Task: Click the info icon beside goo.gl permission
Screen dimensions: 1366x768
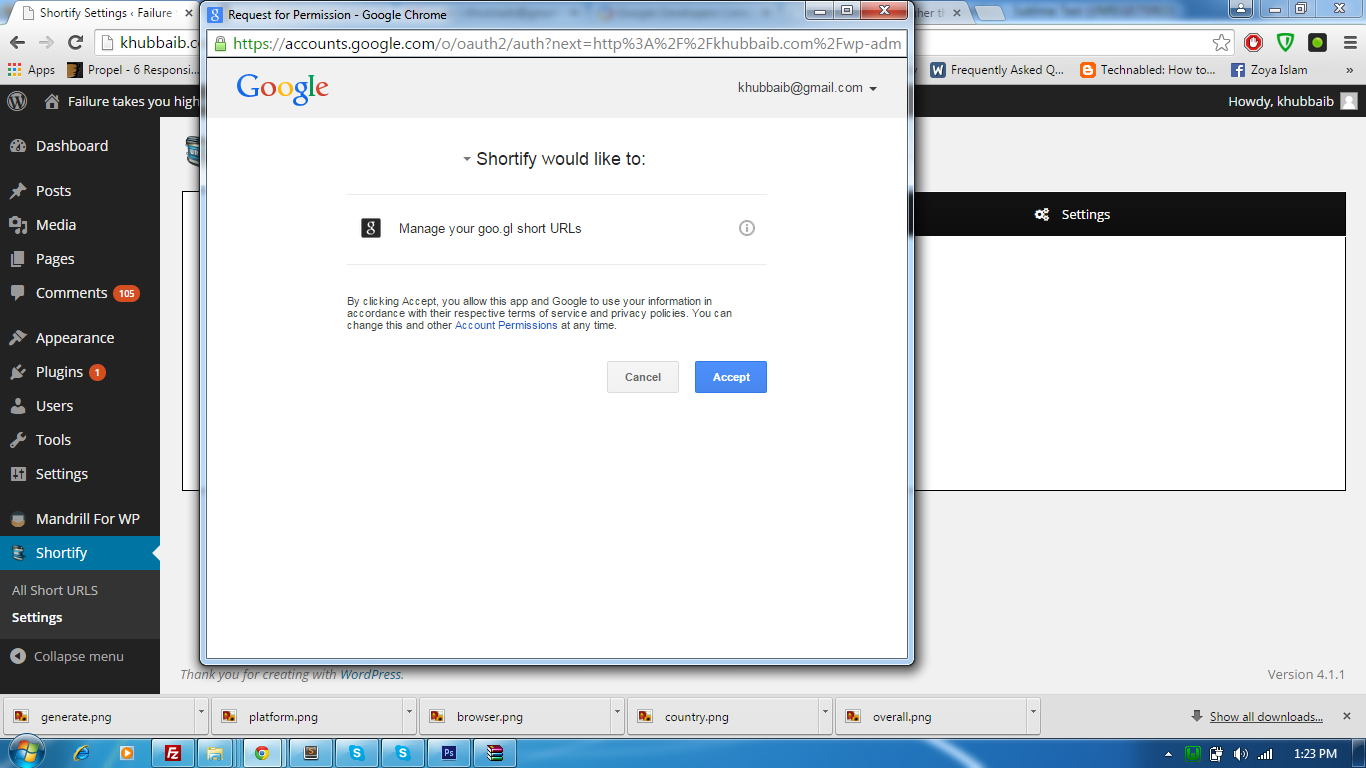Action: [746, 228]
